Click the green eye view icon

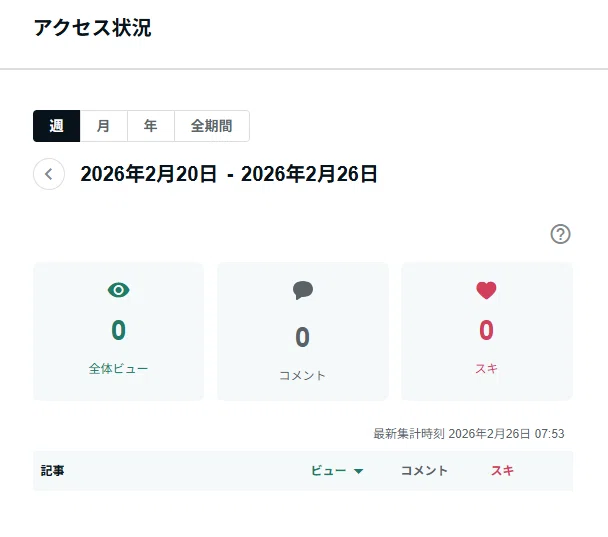coord(118,290)
